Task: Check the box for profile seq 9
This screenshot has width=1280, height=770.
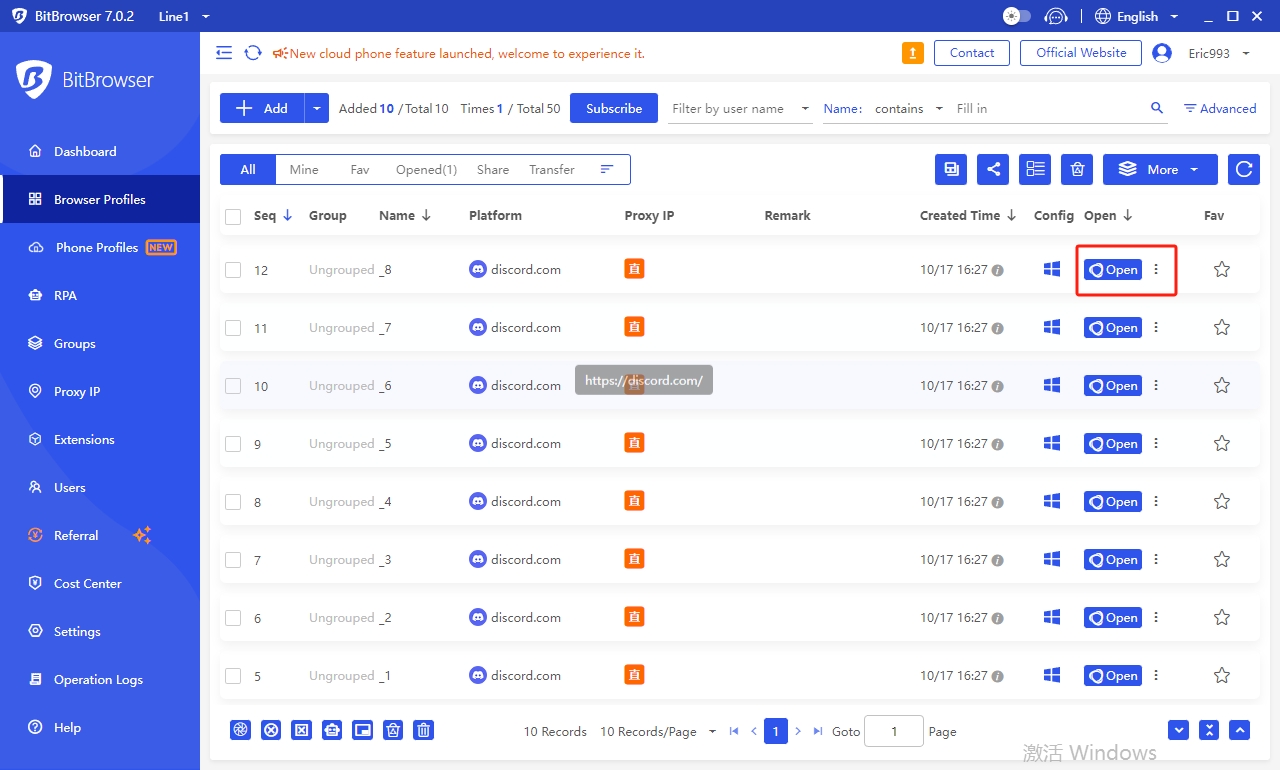Action: tap(233, 444)
